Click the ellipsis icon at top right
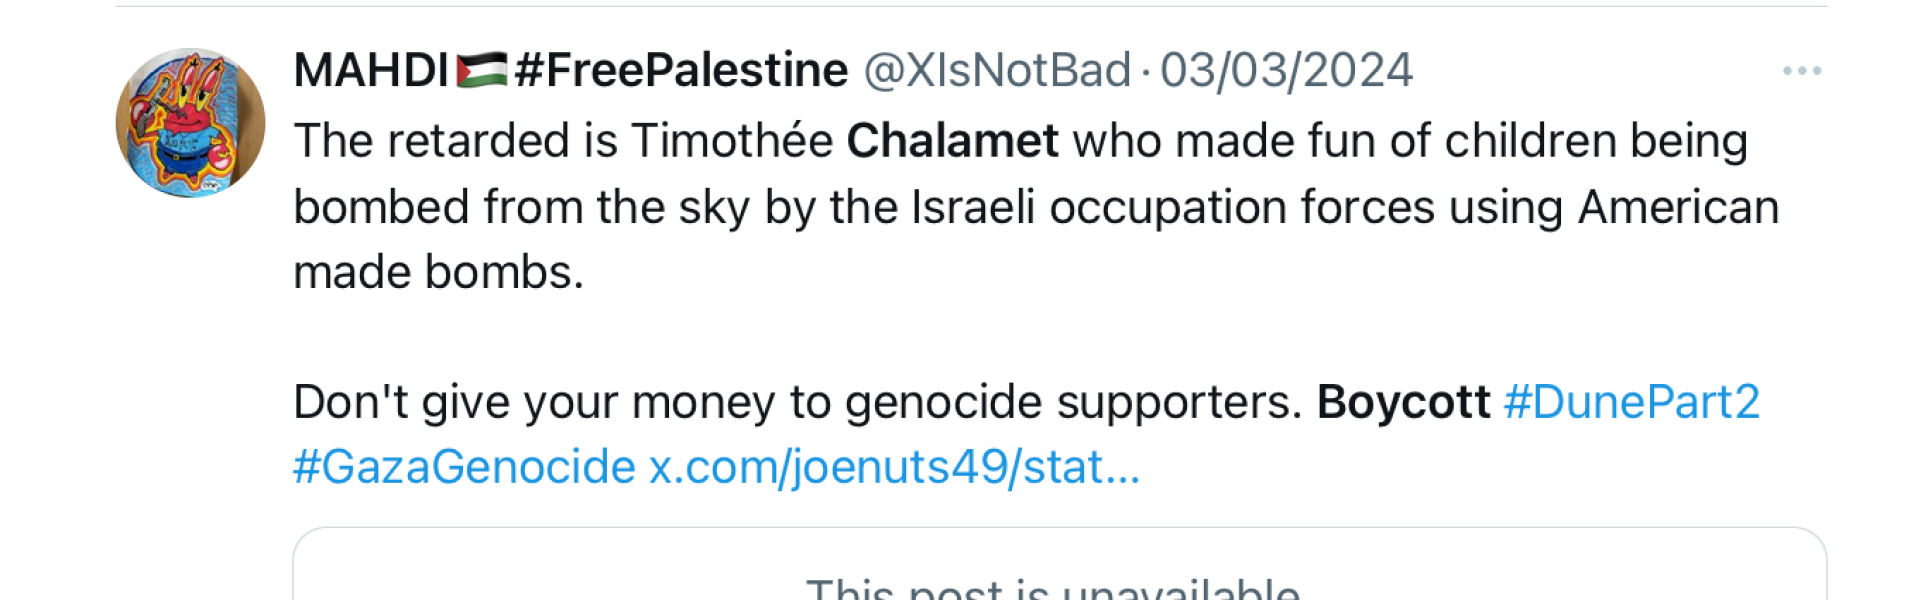1928x600 pixels. point(1803,68)
